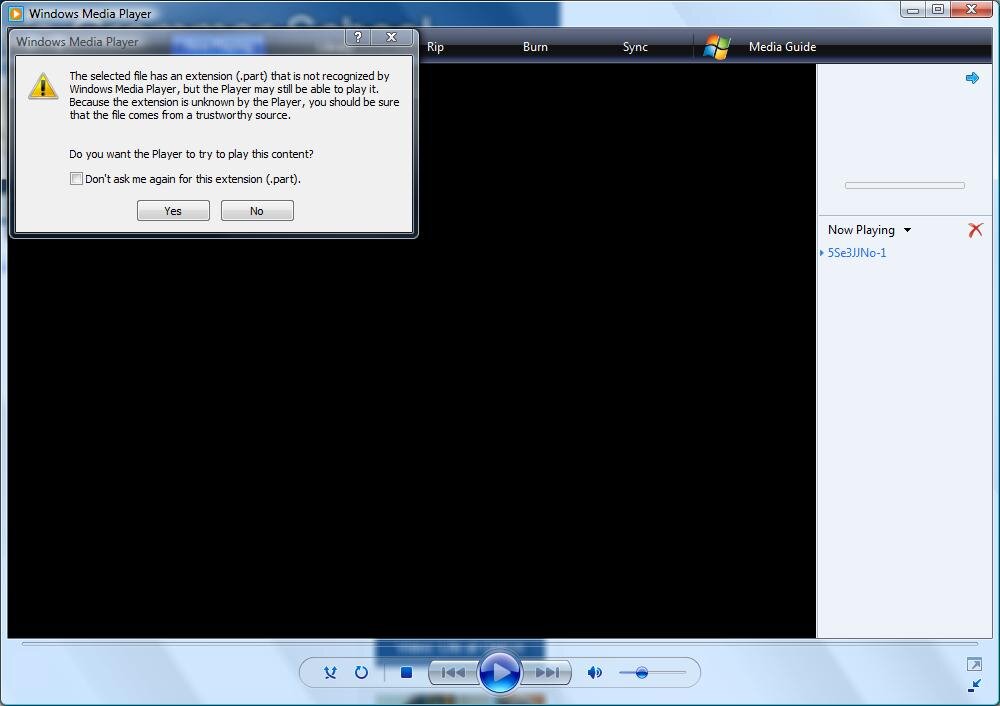Screen dimensions: 1000x706
Task: Select the playlist item 5Se3JJNo-1
Action: click(857, 253)
